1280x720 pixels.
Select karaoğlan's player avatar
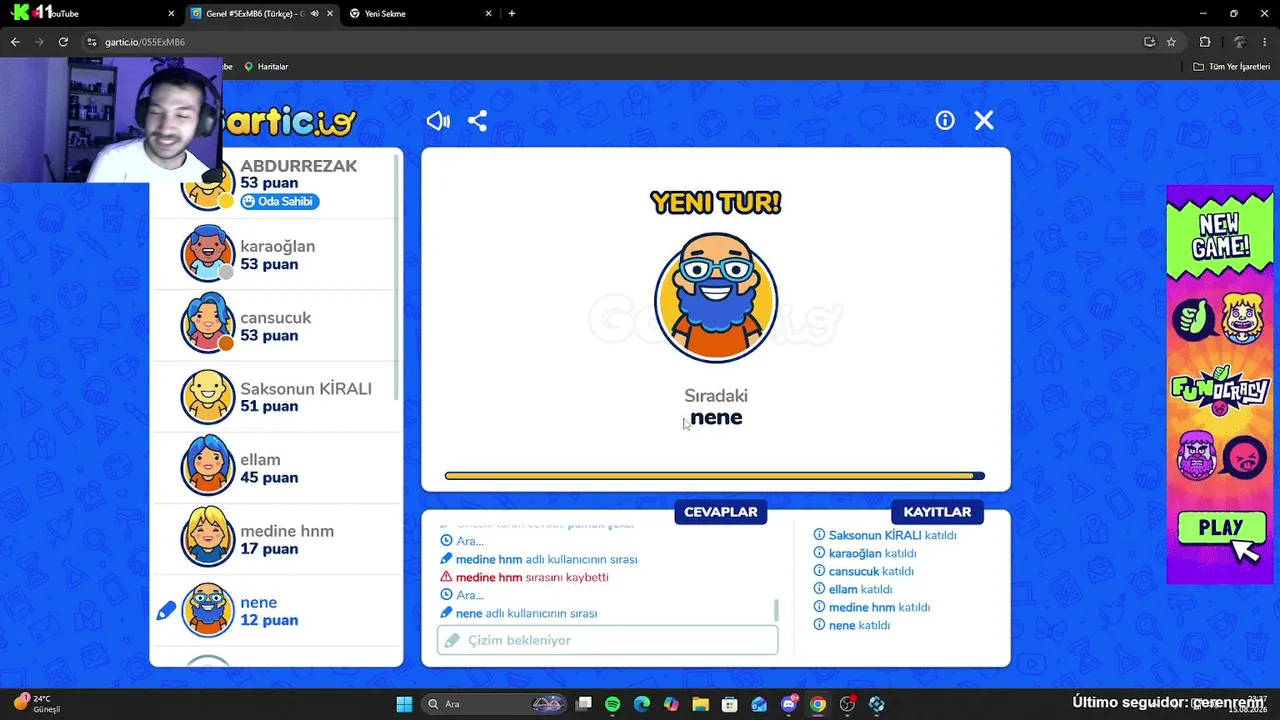pyautogui.click(x=208, y=254)
